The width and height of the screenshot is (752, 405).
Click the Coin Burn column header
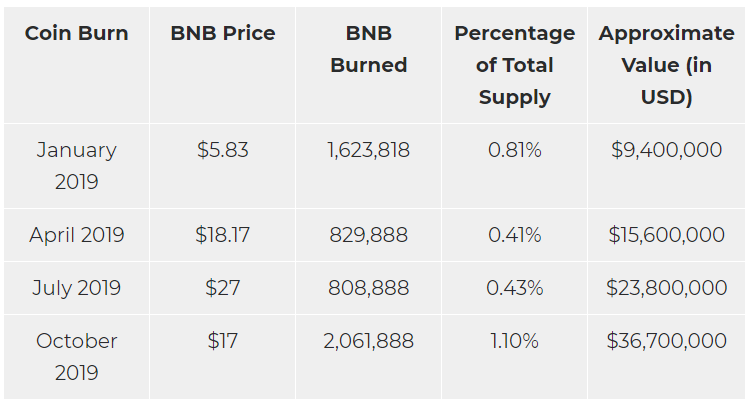[x=77, y=33]
